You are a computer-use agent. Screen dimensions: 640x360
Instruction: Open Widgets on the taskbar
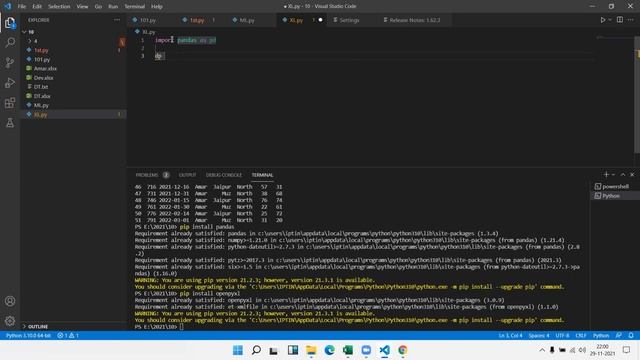[293, 350]
